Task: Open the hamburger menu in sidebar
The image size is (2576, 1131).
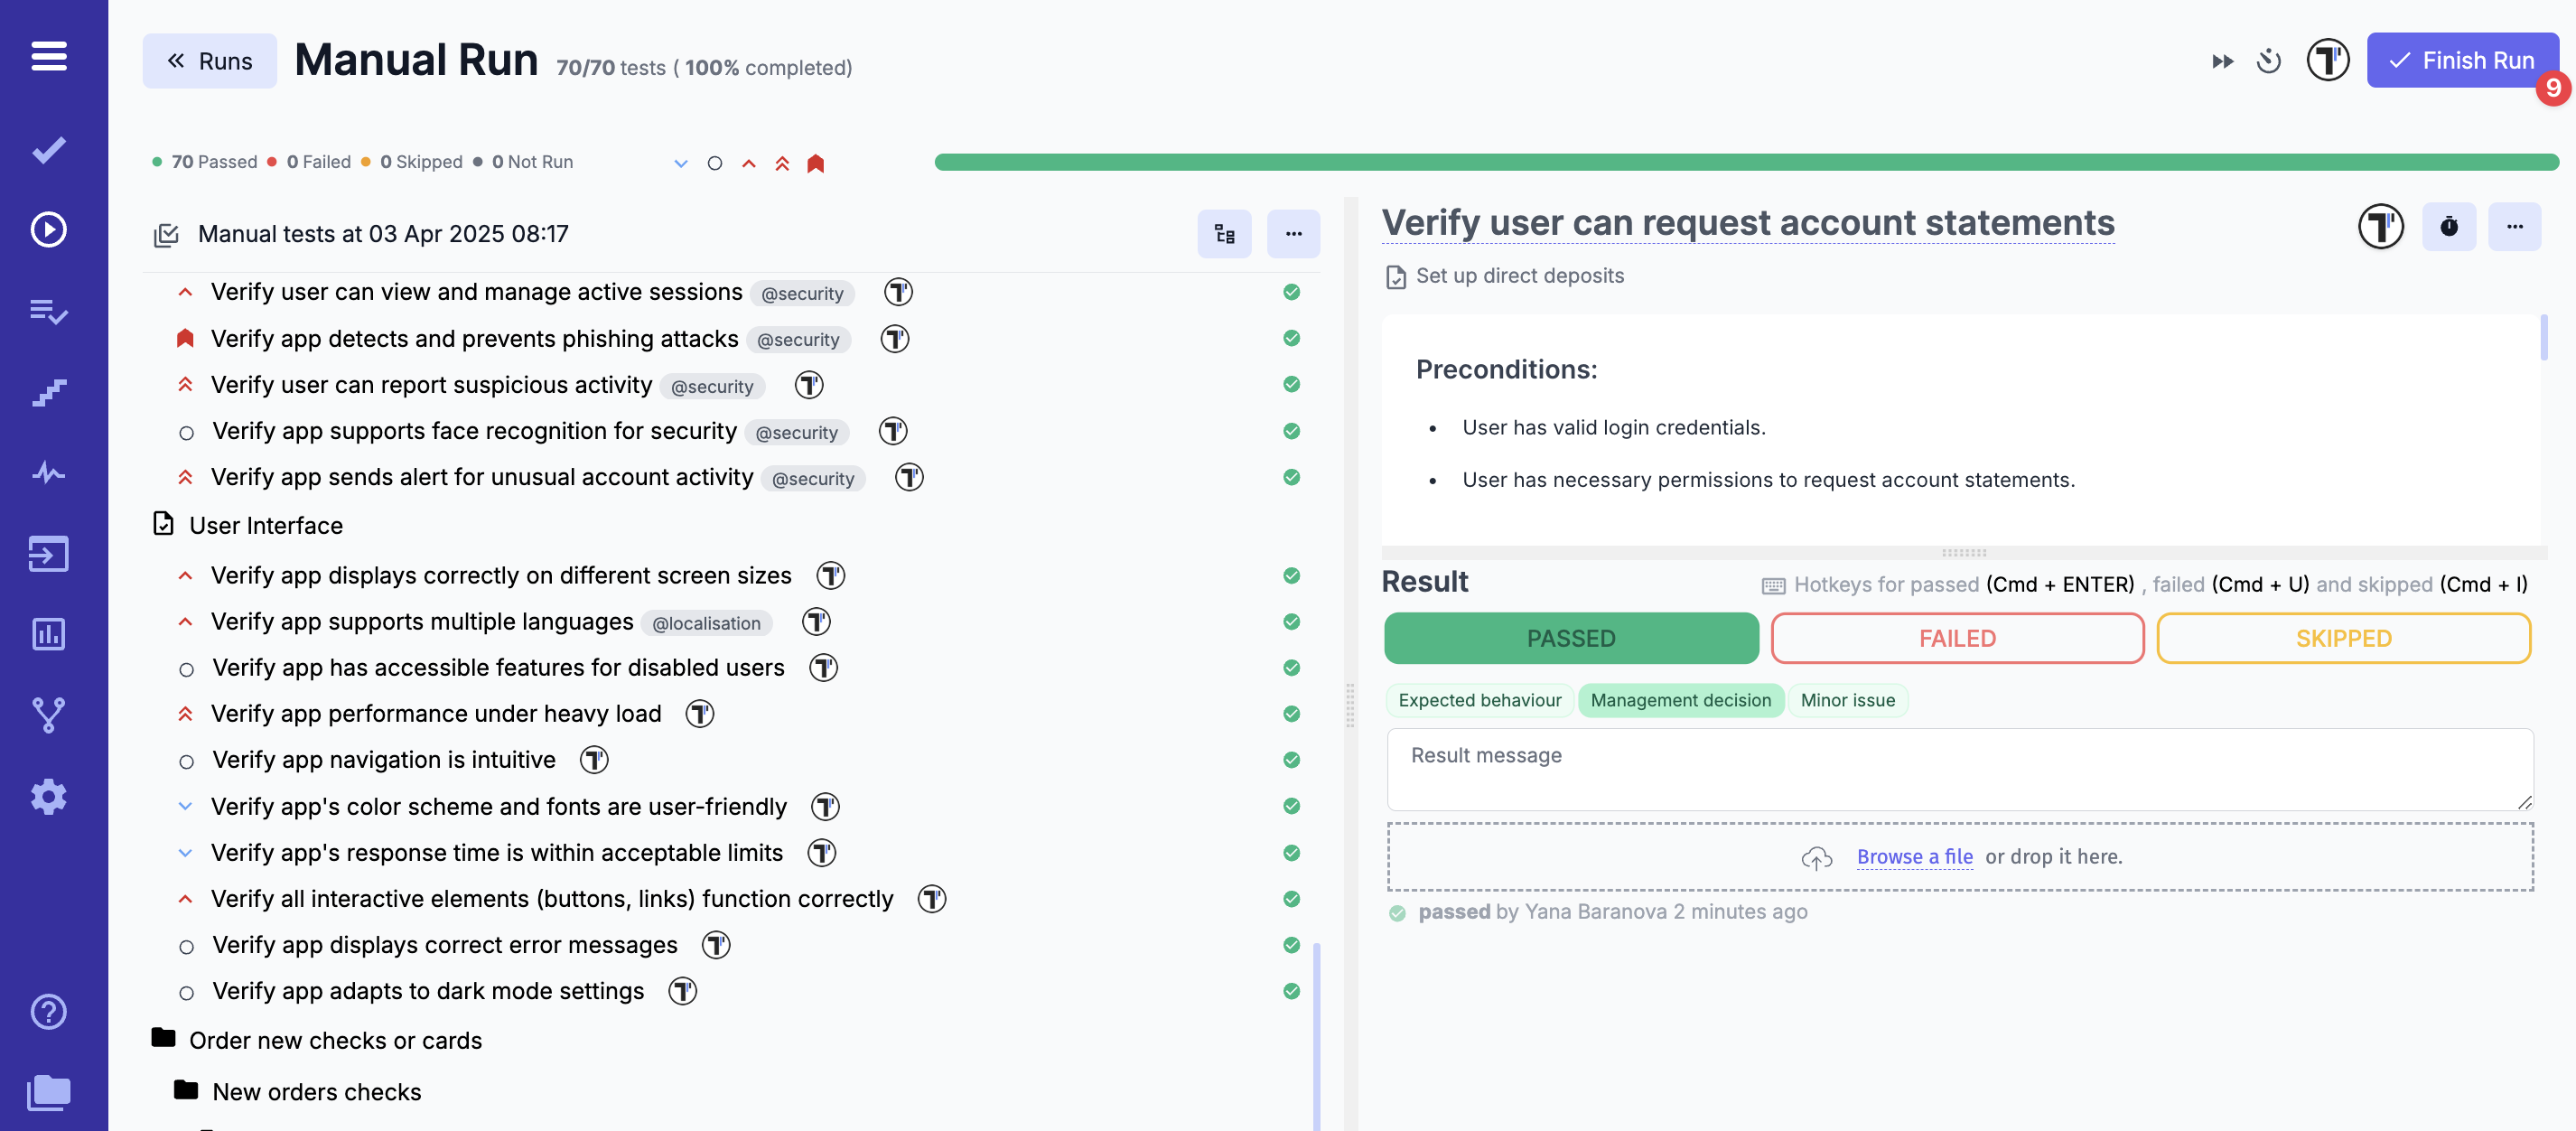Action: click(48, 56)
